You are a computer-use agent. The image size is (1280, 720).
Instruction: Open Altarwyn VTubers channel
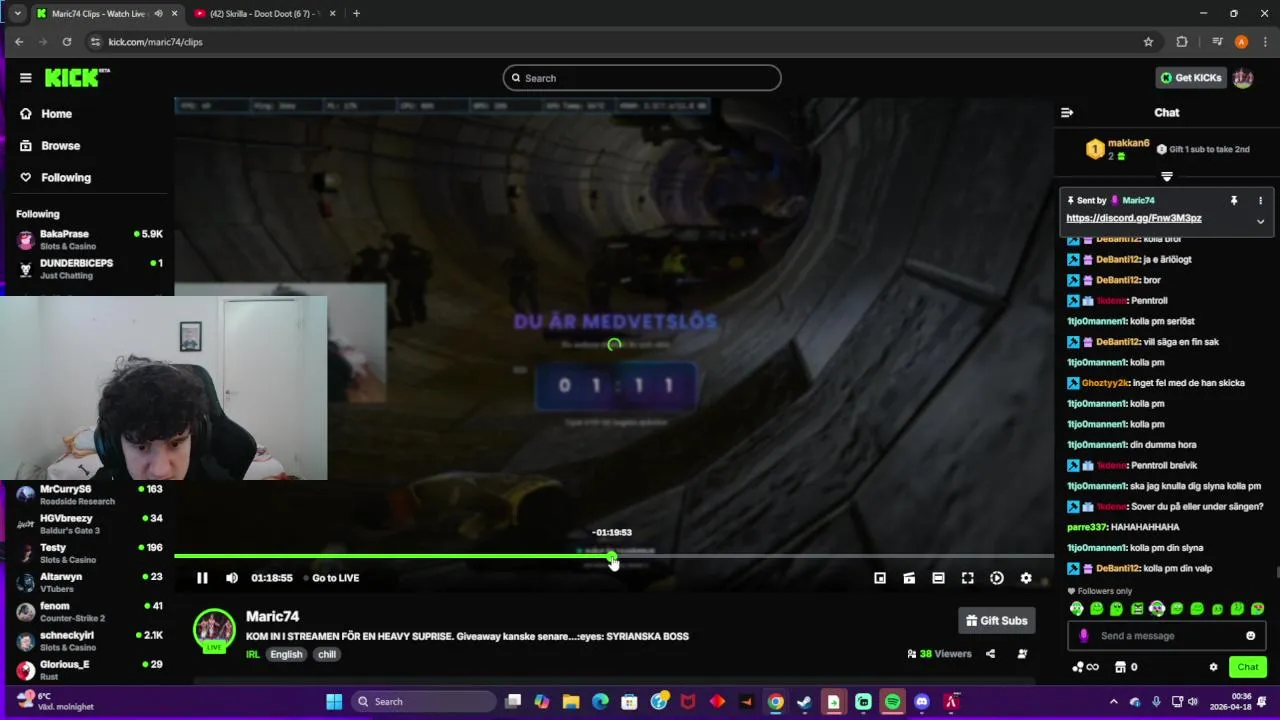pos(89,582)
